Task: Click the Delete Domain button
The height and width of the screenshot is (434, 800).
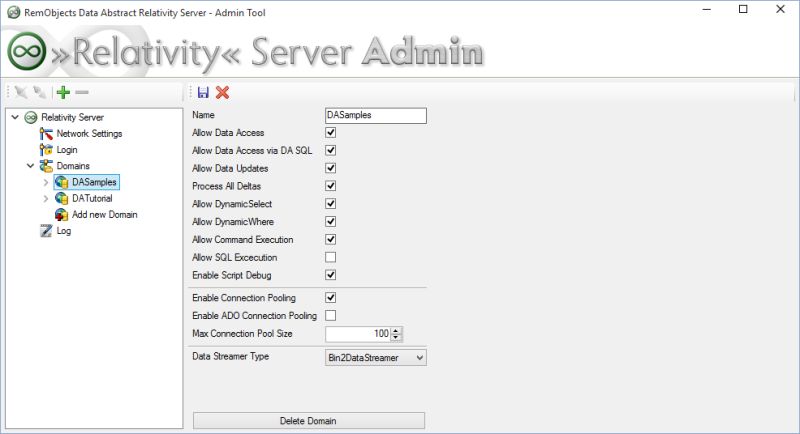Action: [309, 421]
